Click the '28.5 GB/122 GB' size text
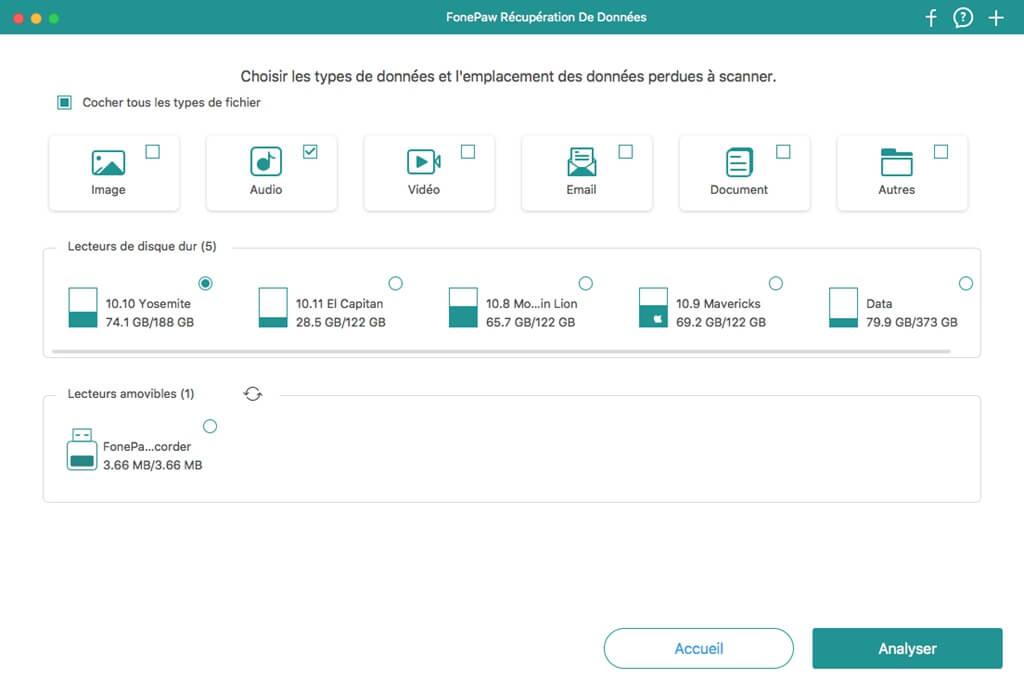This screenshot has height=692, width=1024. tap(340, 322)
